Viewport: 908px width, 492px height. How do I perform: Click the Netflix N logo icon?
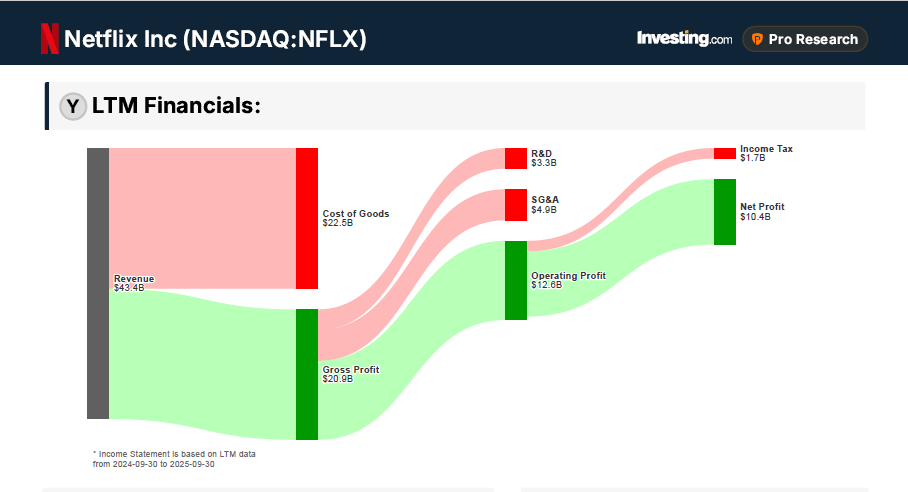click(x=49, y=39)
